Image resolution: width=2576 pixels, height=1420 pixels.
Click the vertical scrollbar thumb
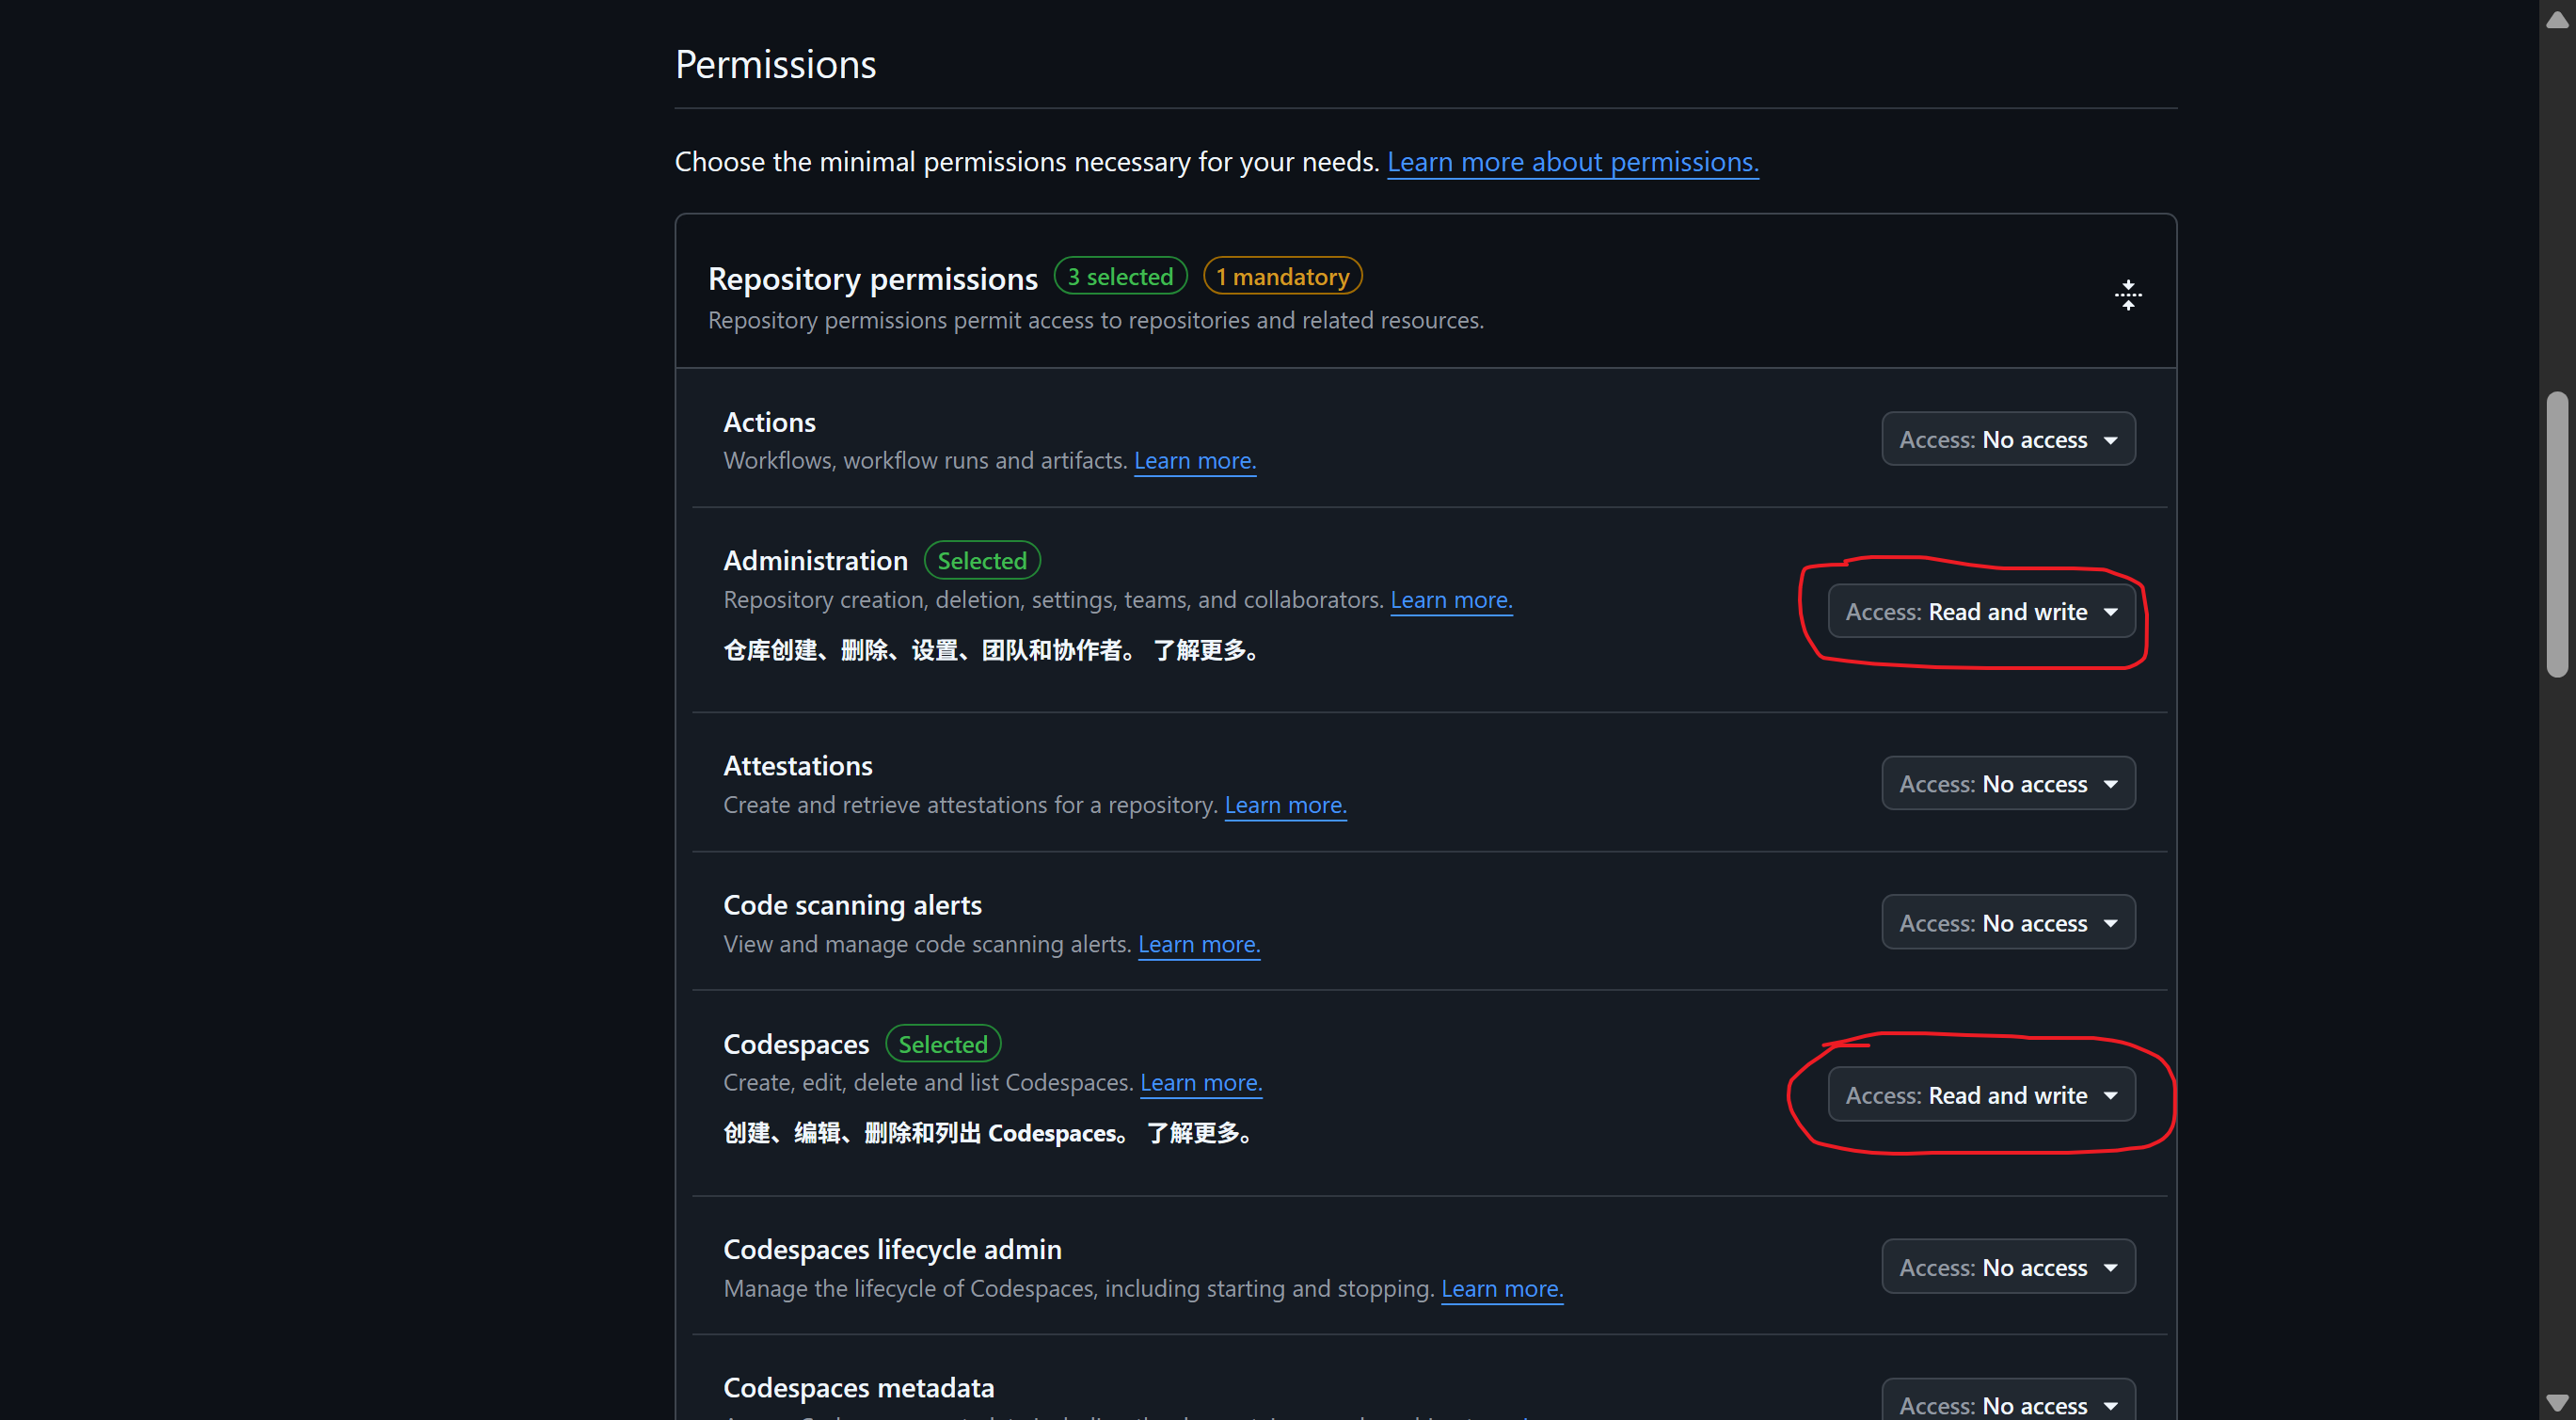pos(2556,535)
